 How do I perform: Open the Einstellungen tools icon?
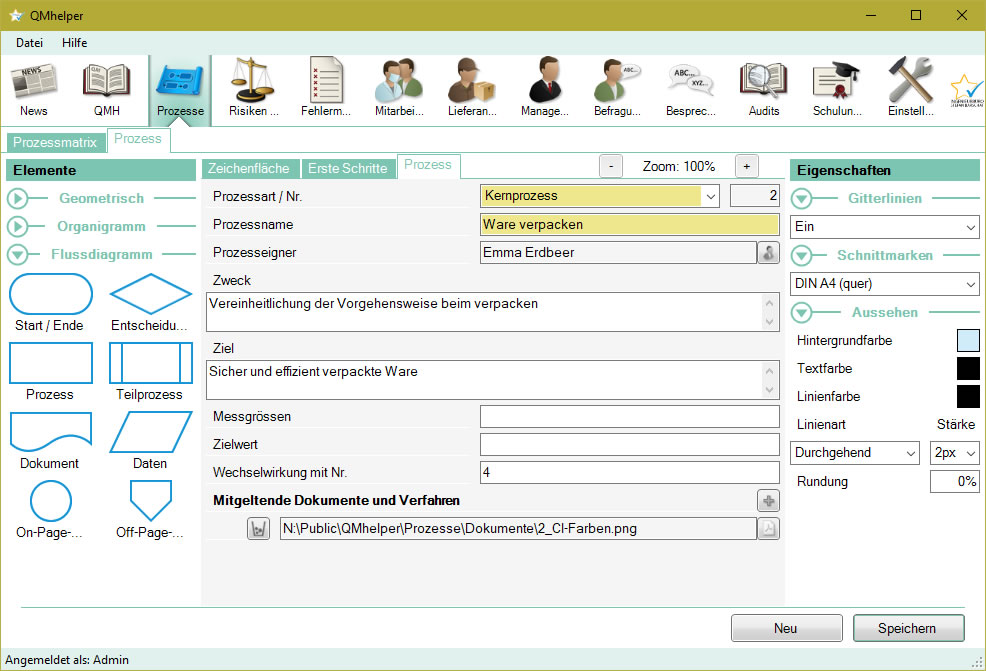pyautogui.click(x=910, y=88)
